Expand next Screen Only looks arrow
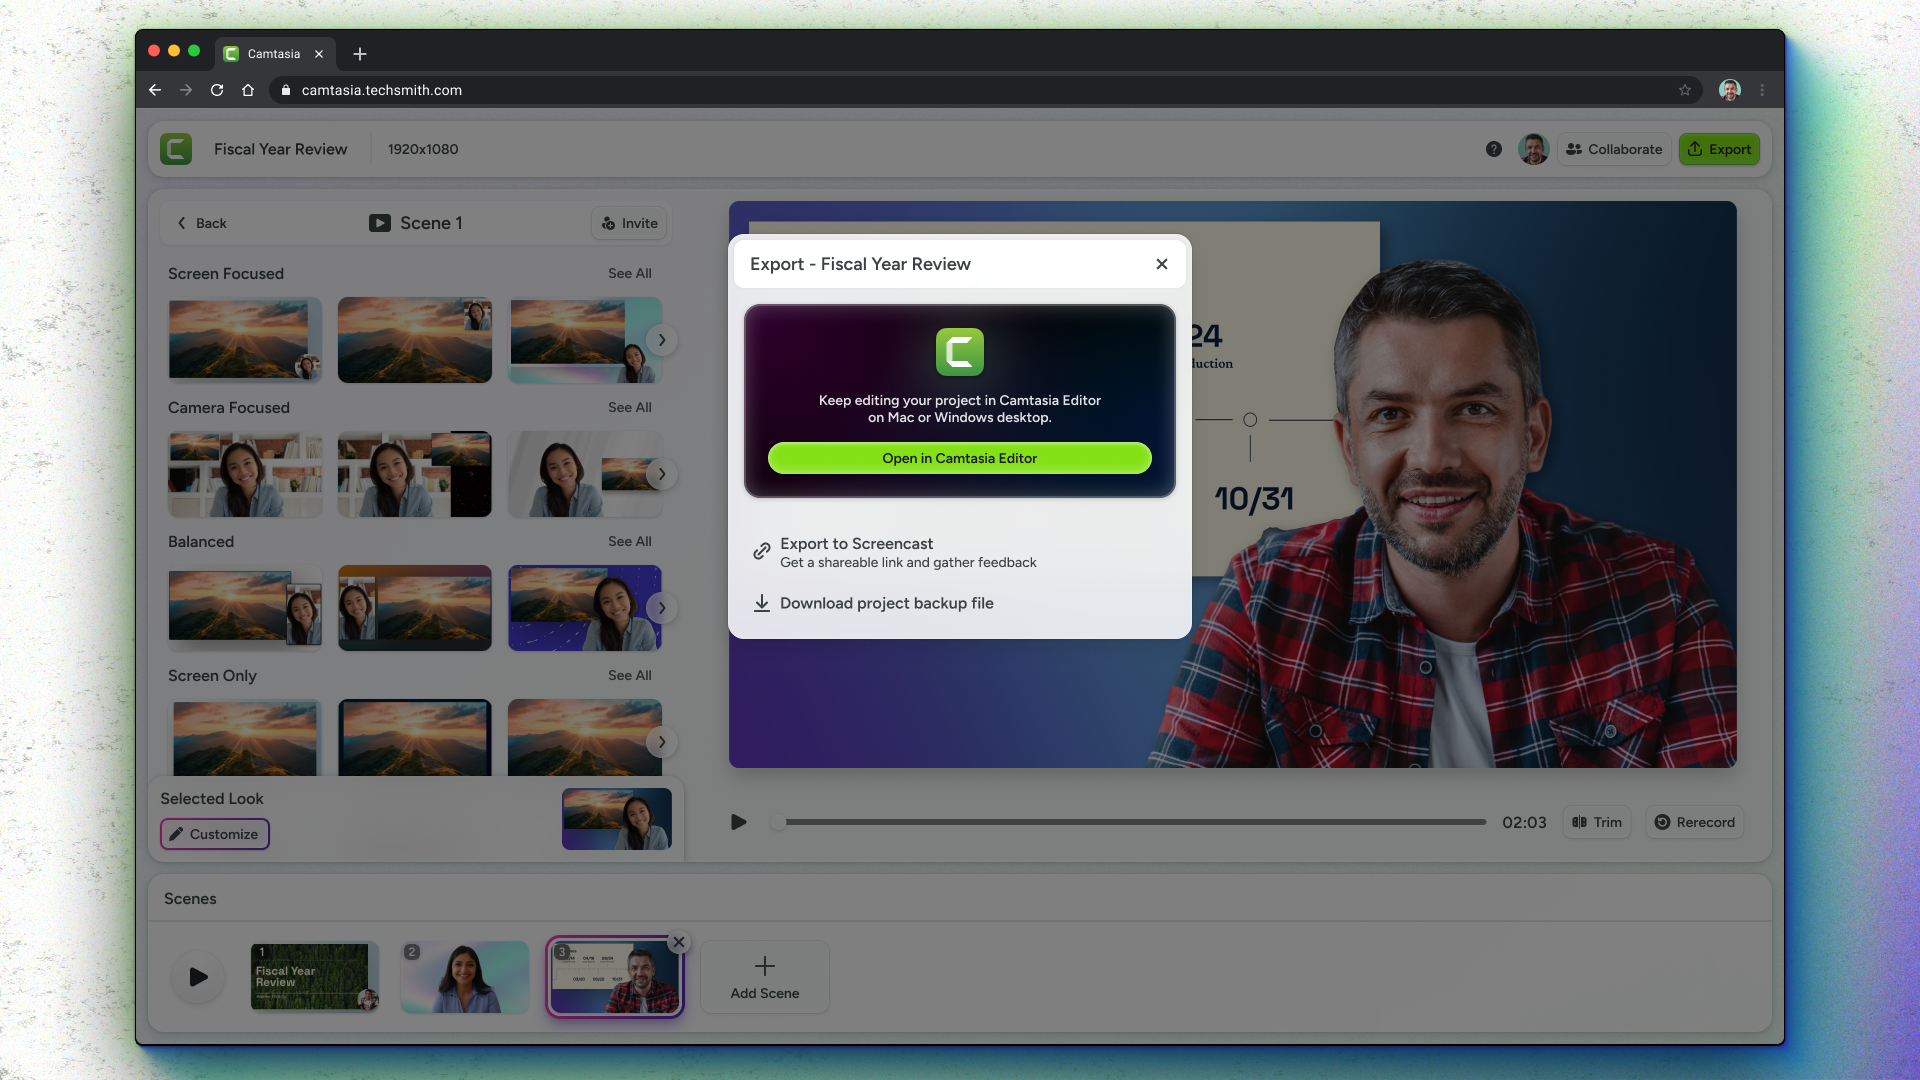Viewport: 1920px width, 1080px height. click(x=662, y=742)
